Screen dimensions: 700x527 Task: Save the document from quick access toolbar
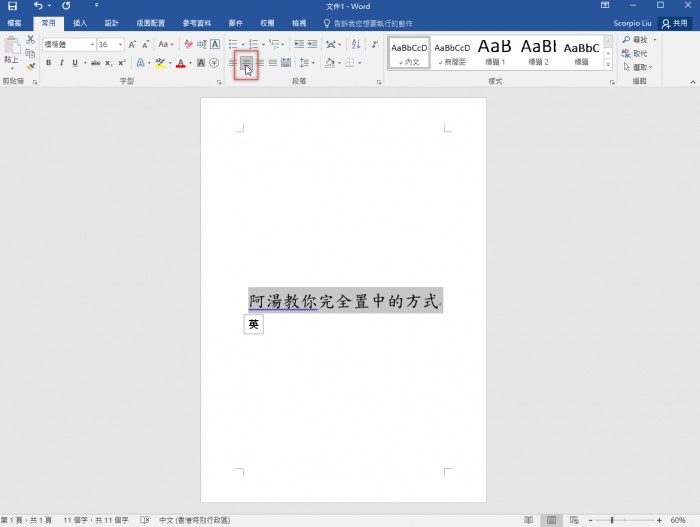point(12,6)
